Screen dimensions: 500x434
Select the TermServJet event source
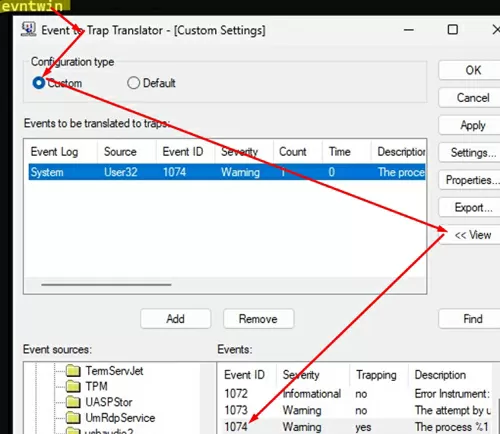[x=114, y=371]
